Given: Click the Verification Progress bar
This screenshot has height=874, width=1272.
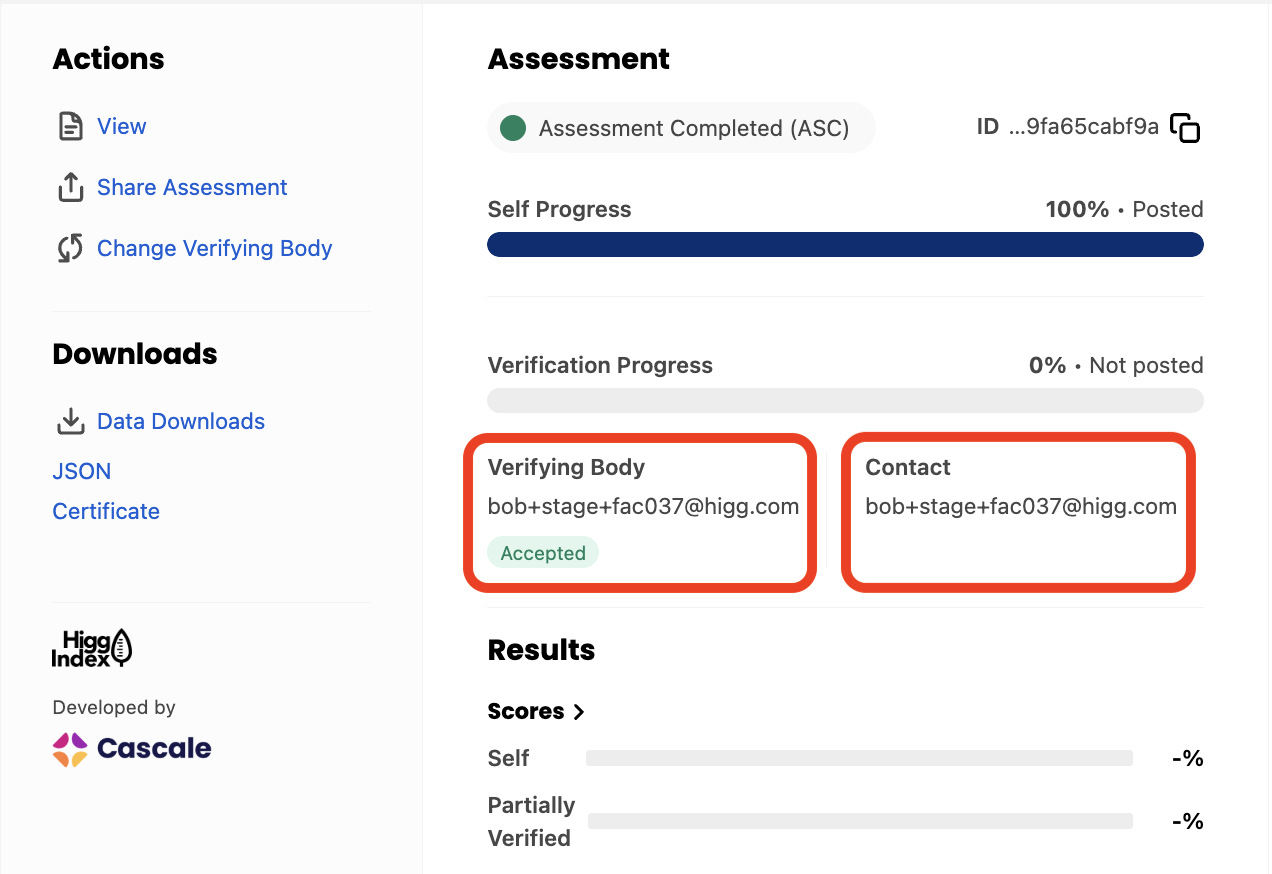Looking at the screenshot, I should pyautogui.click(x=845, y=401).
